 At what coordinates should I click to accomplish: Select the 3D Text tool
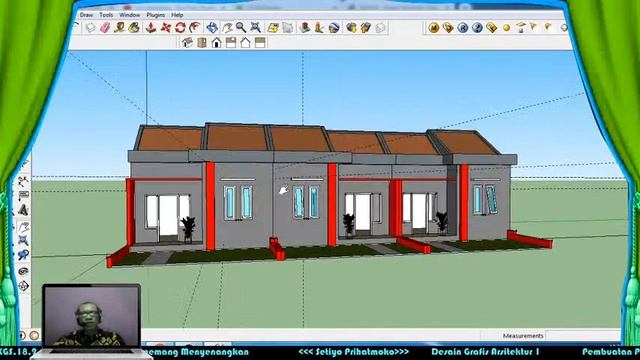tap(23, 210)
